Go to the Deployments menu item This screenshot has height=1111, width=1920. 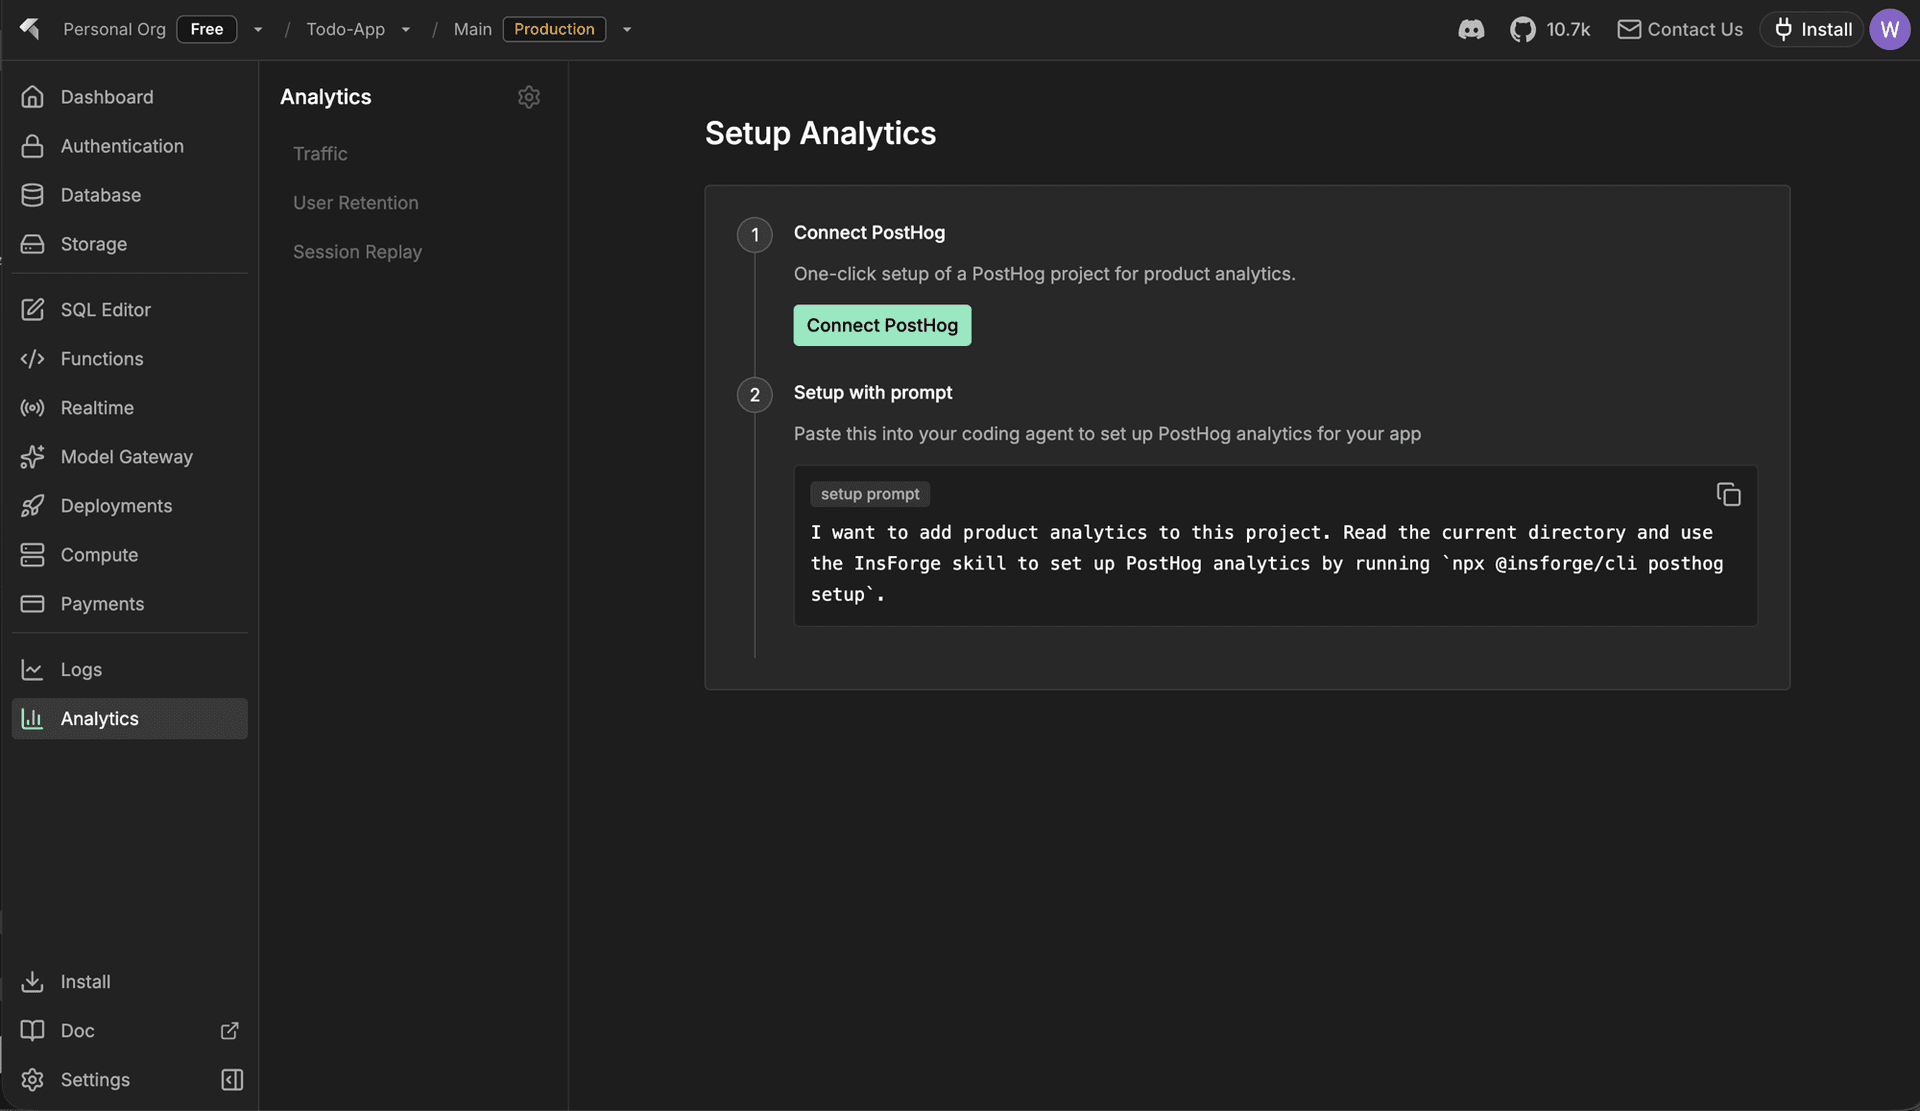[x=130, y=506]
